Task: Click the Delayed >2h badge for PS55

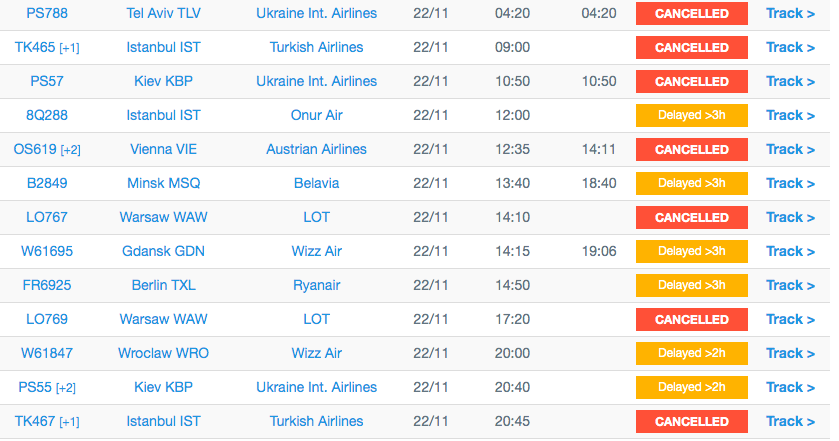Action: click(x=691, y=387)
